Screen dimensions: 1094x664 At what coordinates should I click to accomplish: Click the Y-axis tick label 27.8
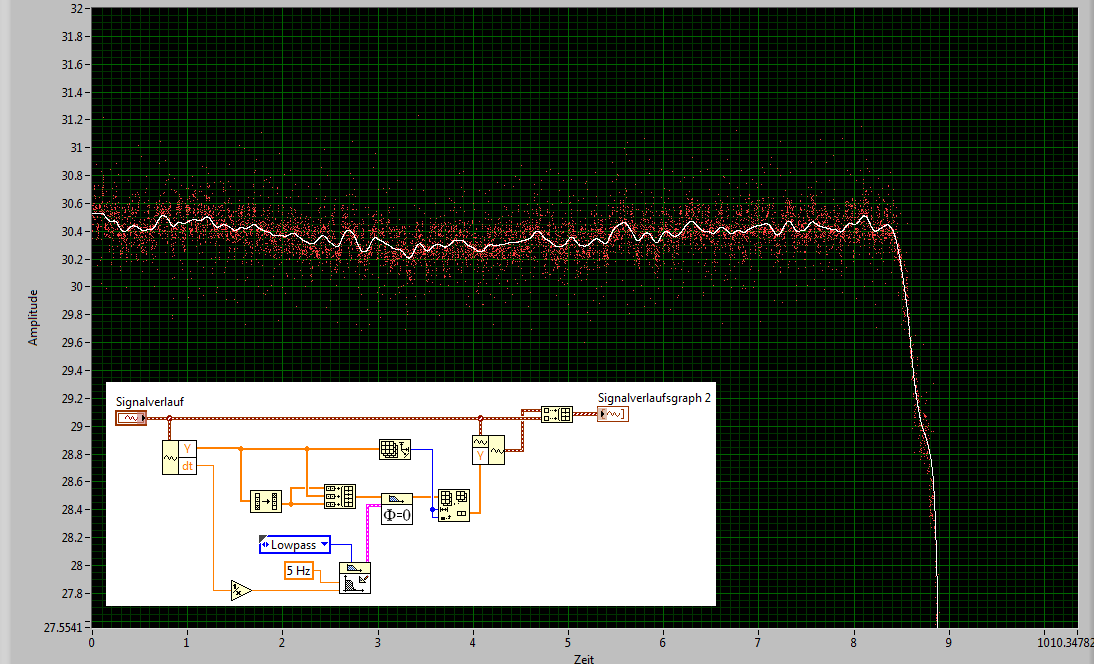pos(73,594)
